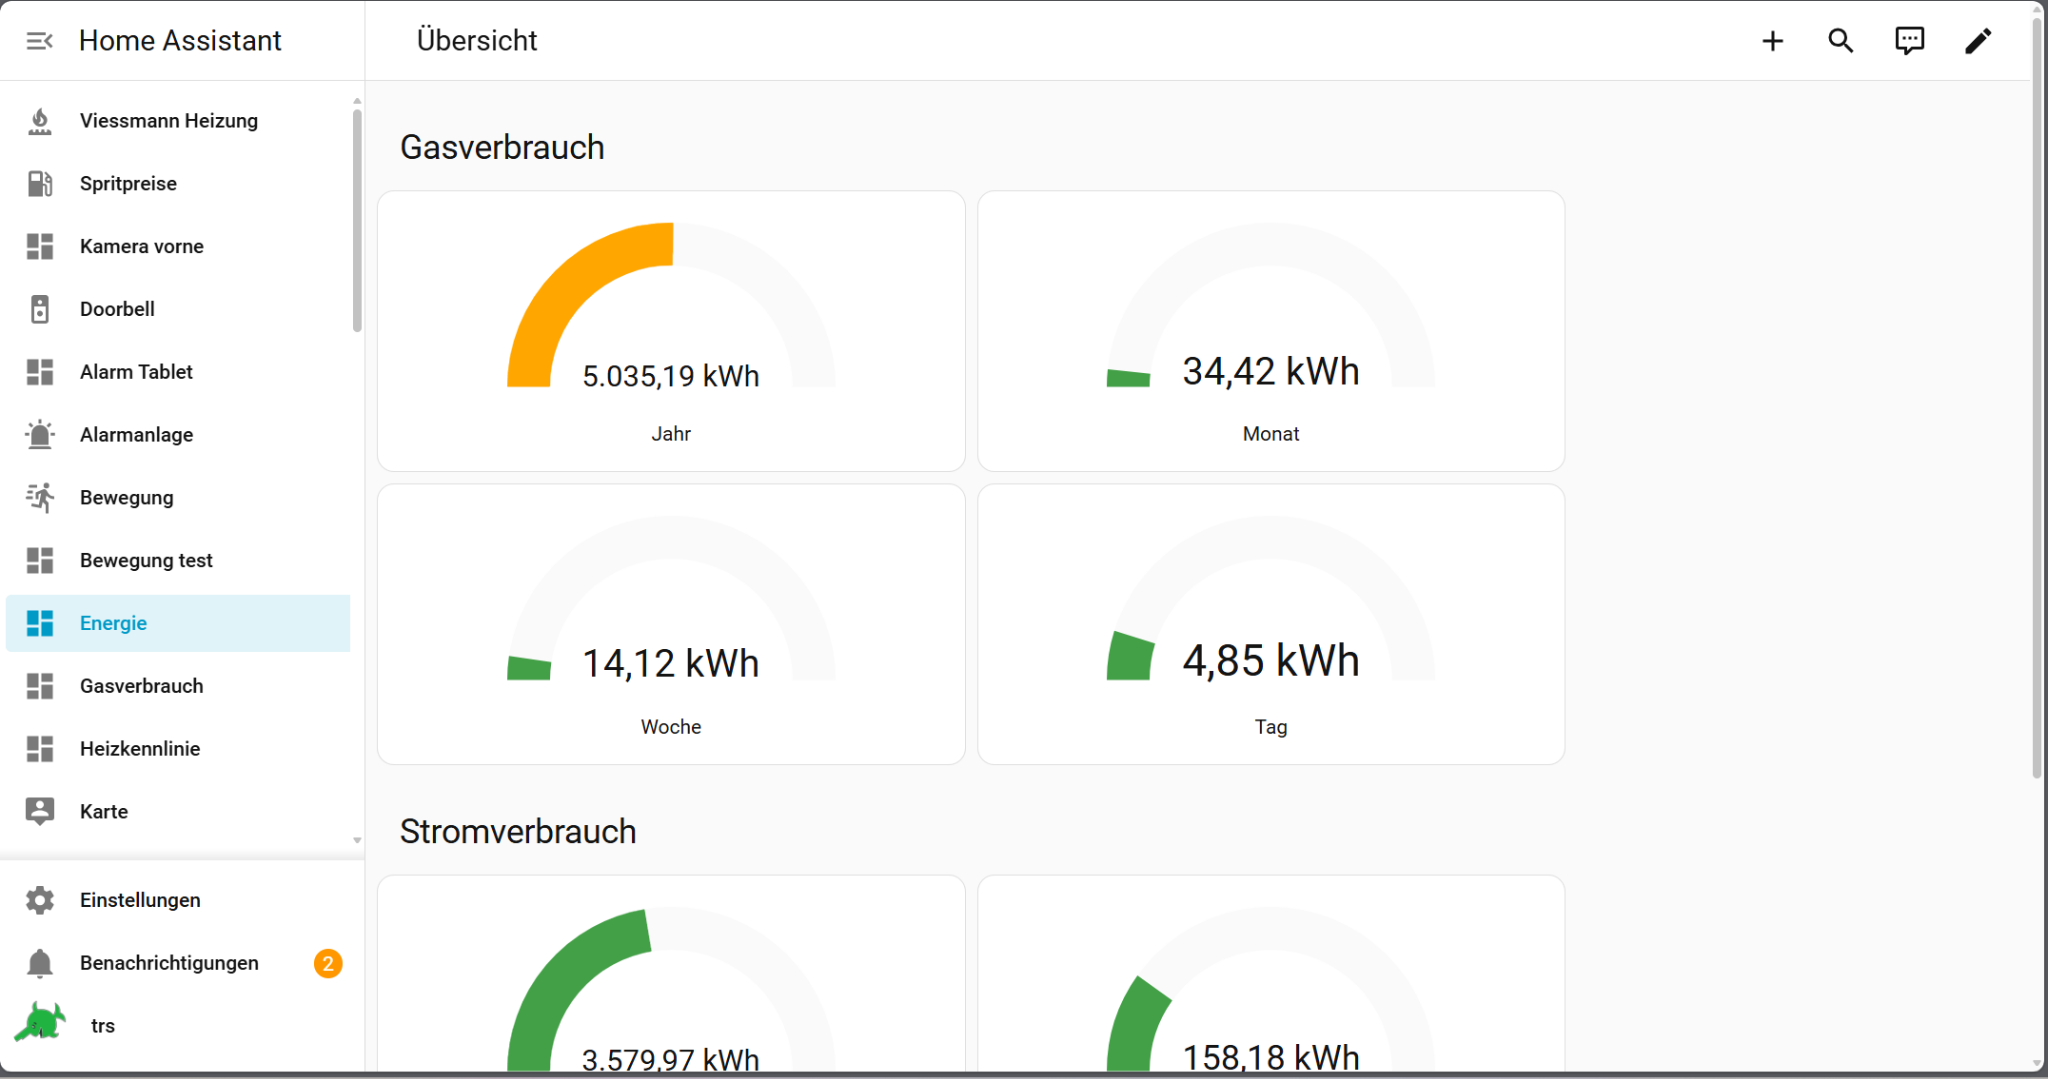
Task: Click the Übersicht view title
Action: pyautogui.click(x=477, y=41)
